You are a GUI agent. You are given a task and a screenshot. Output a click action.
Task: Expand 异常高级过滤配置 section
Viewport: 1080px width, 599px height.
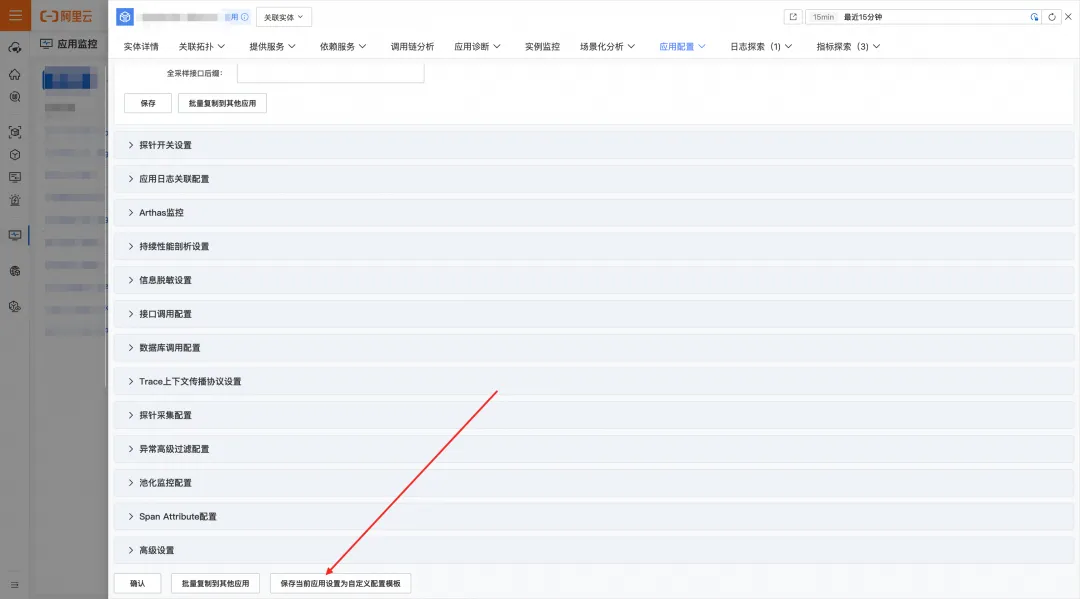594,449
